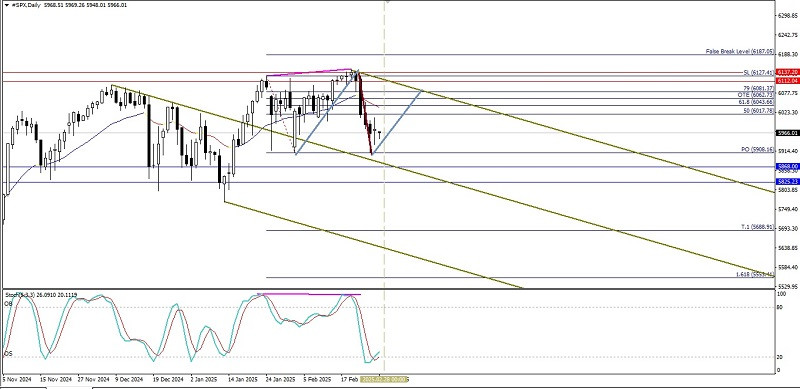
Task: Click the 1.618 extension level label
Action: click(x=755, y=275)
